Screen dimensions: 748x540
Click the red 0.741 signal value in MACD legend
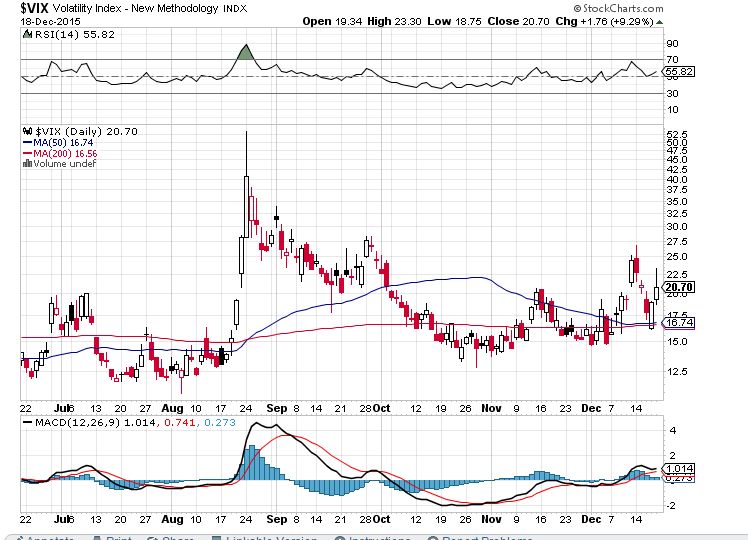pyautogui.click(x=179, y=423)
